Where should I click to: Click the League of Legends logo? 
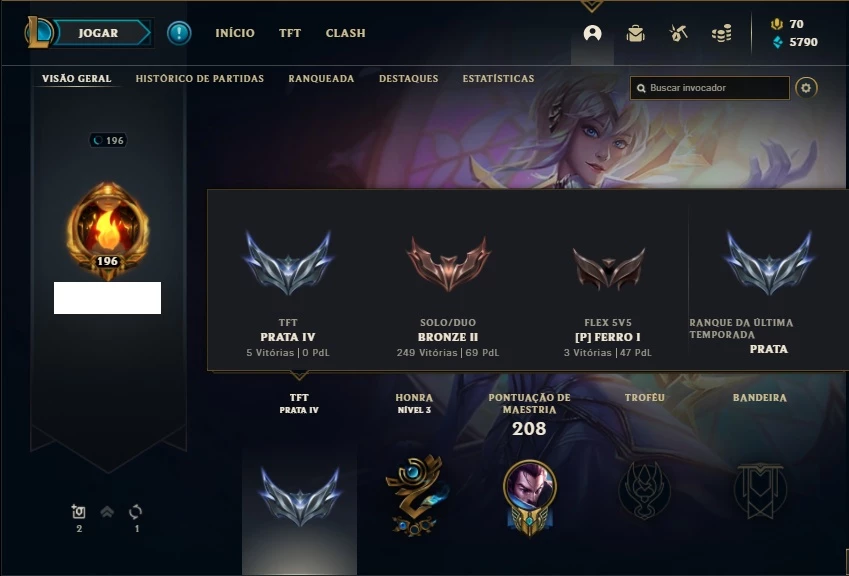(38, 32)
